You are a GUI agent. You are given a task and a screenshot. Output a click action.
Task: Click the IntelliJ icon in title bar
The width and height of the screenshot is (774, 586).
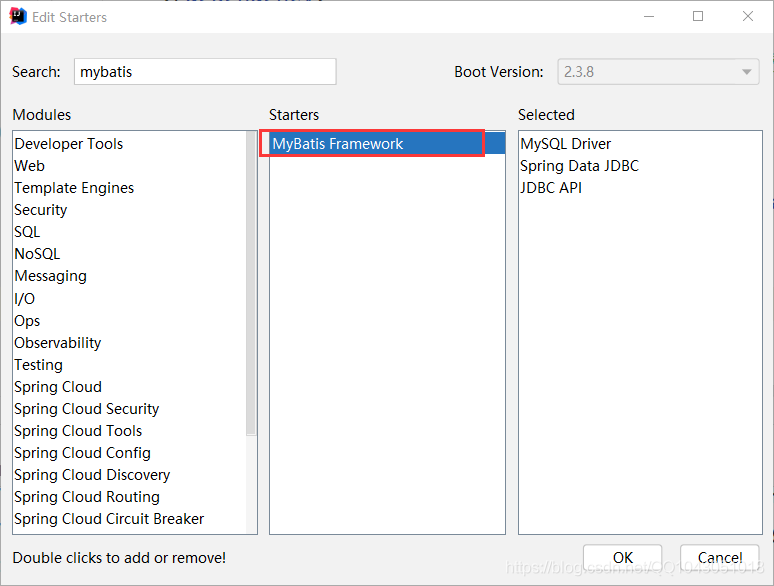click(x=18, y=16)
